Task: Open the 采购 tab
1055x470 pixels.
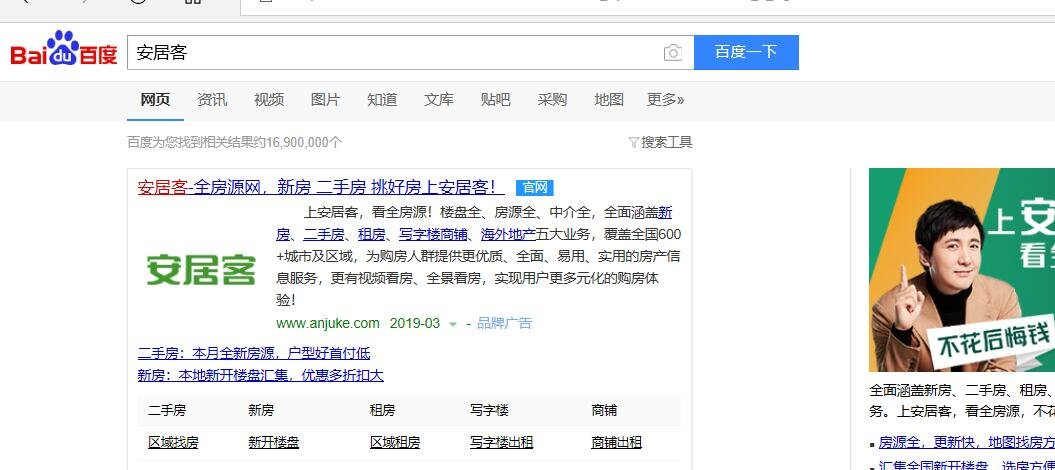Action: 552,100
